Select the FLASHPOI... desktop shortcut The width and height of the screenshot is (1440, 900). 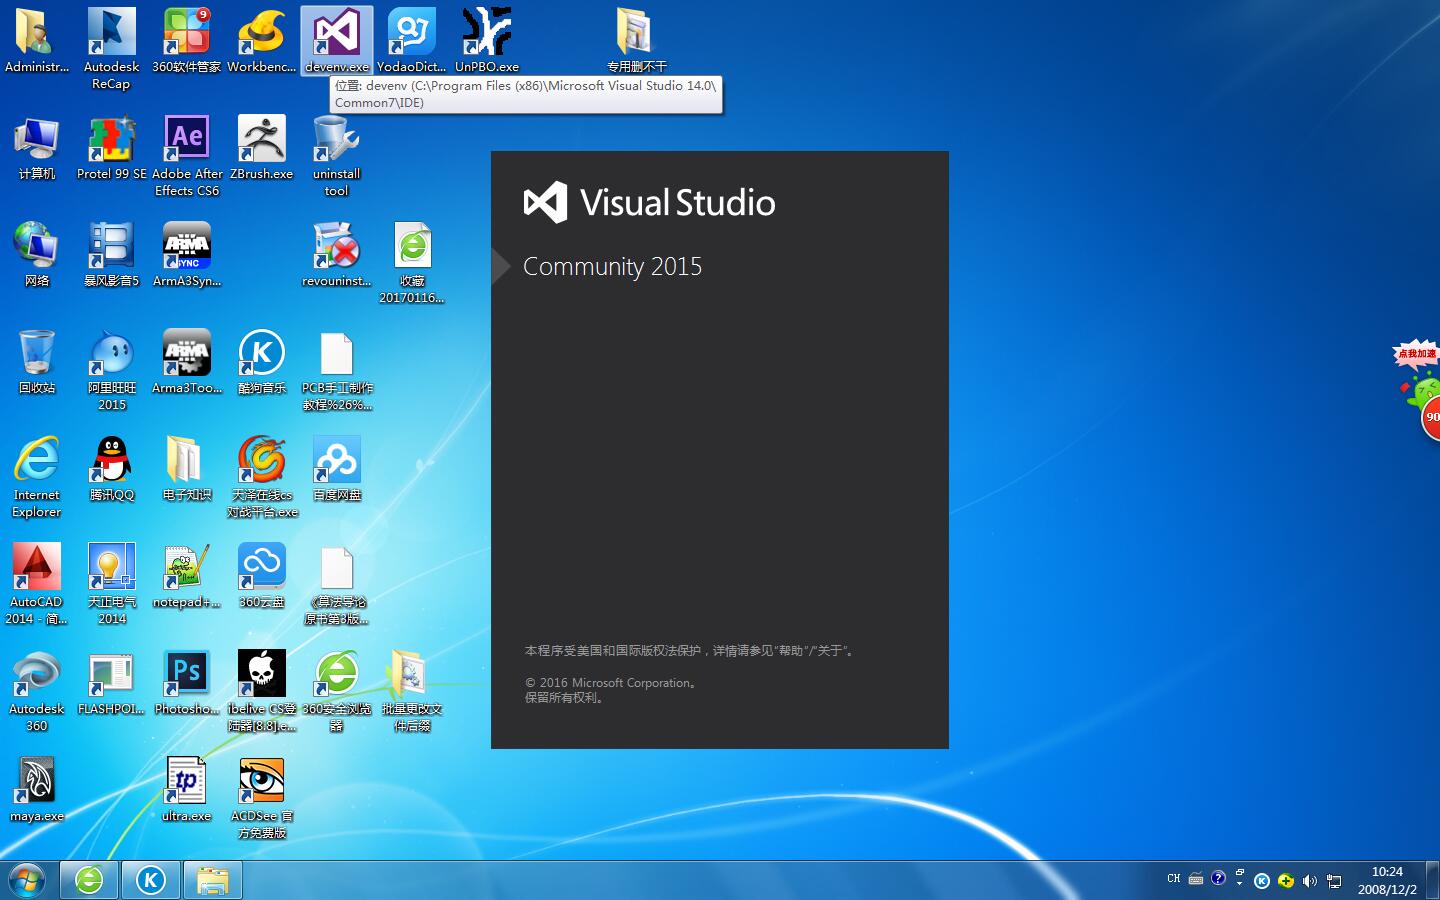click(112, 683)
